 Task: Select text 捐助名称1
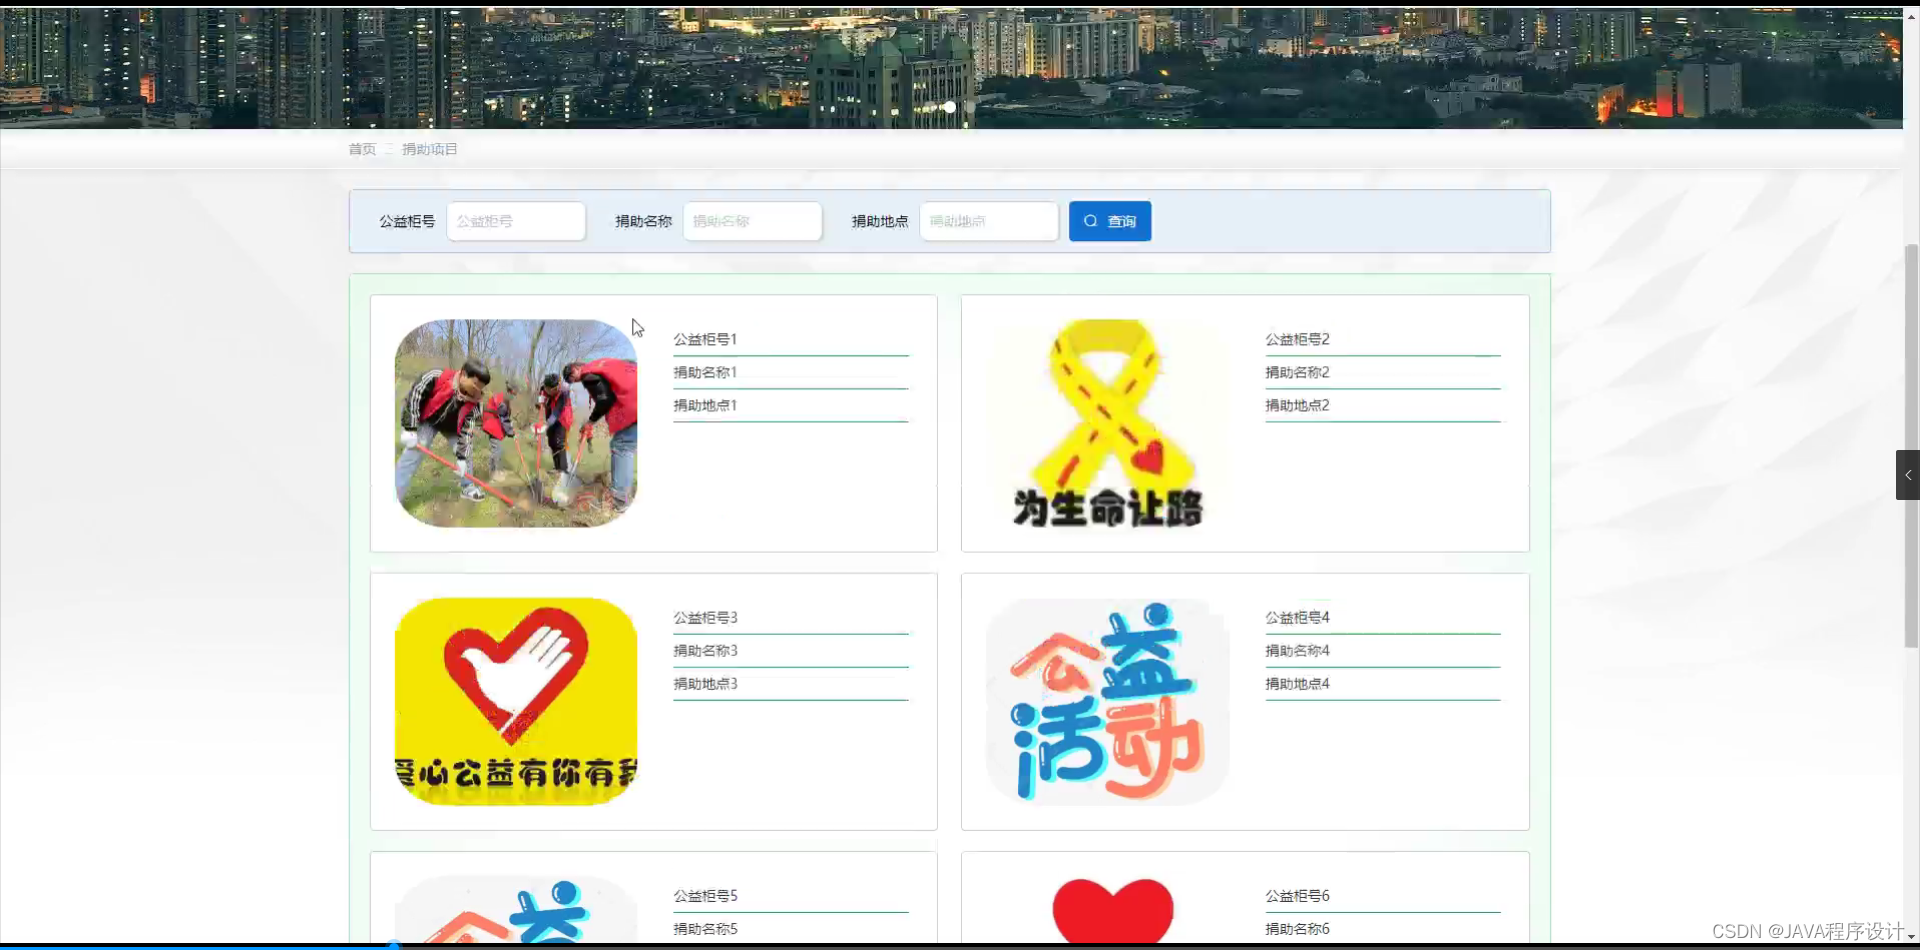705,372
